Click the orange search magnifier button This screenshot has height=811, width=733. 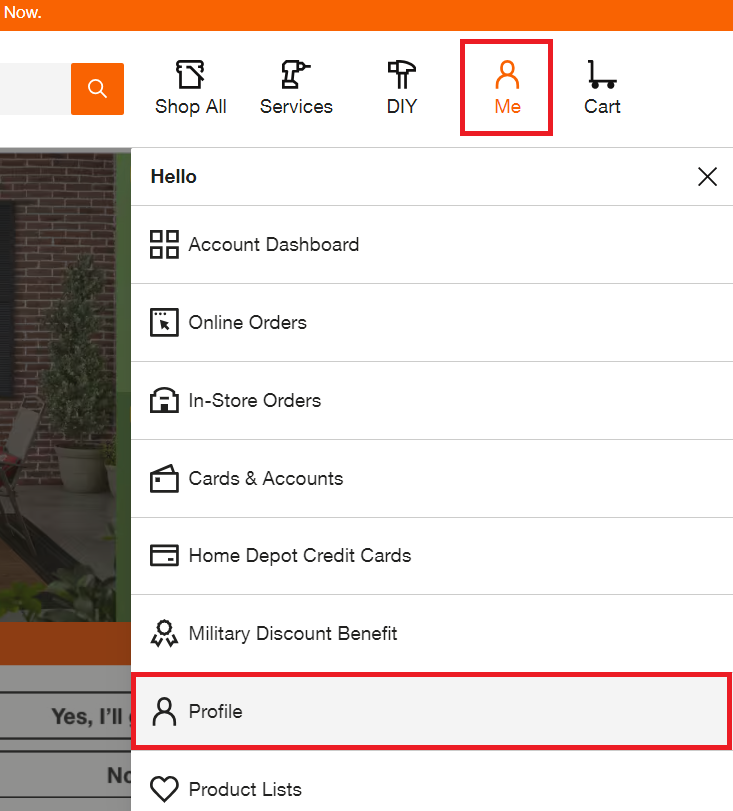click(x=97, y=89)
